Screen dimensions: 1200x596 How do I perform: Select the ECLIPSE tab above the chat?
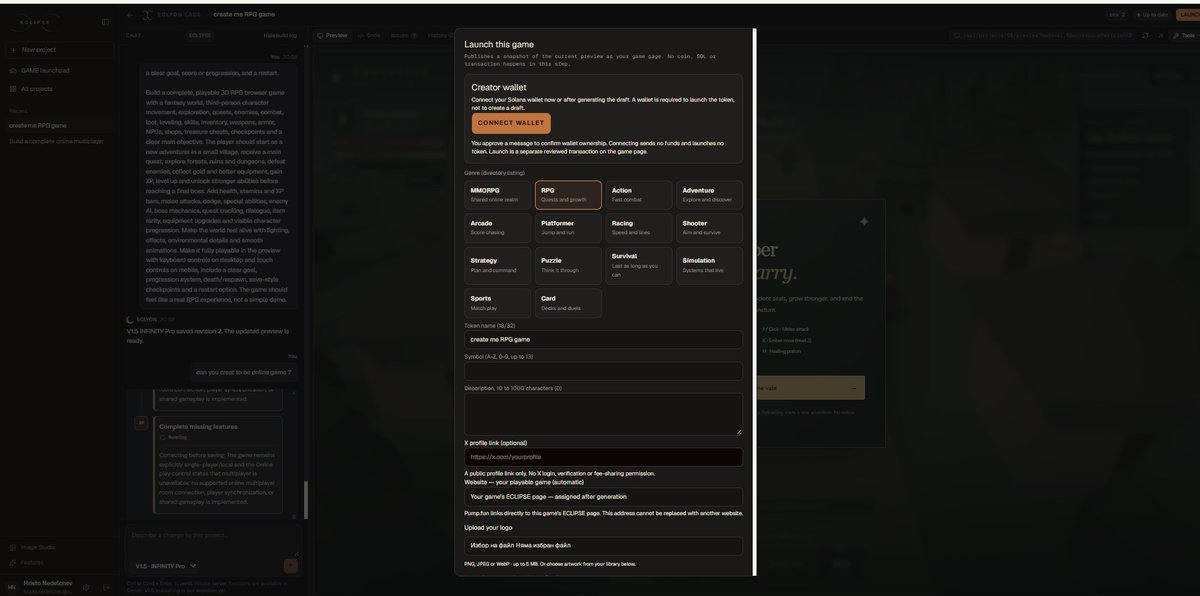pyautogui.click(x=200, y=35)
